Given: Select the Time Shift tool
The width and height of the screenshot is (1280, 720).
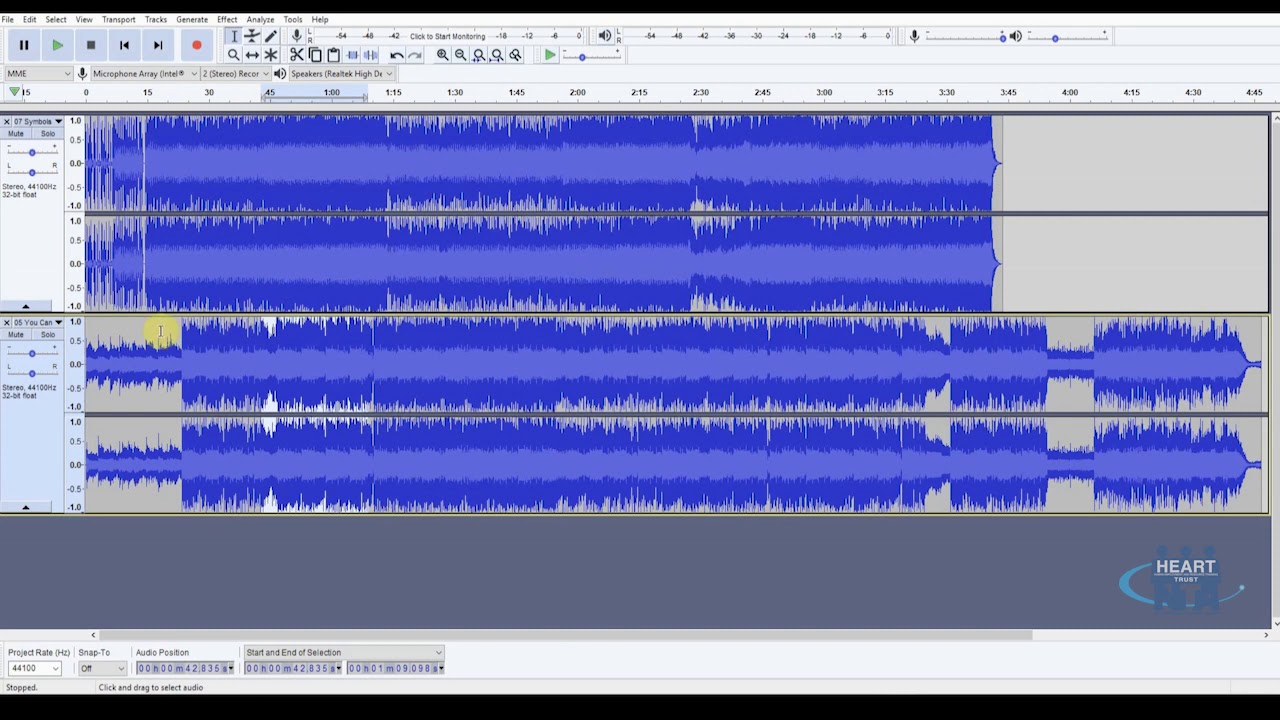Looking at the screenshot, I should coord(252,55).
